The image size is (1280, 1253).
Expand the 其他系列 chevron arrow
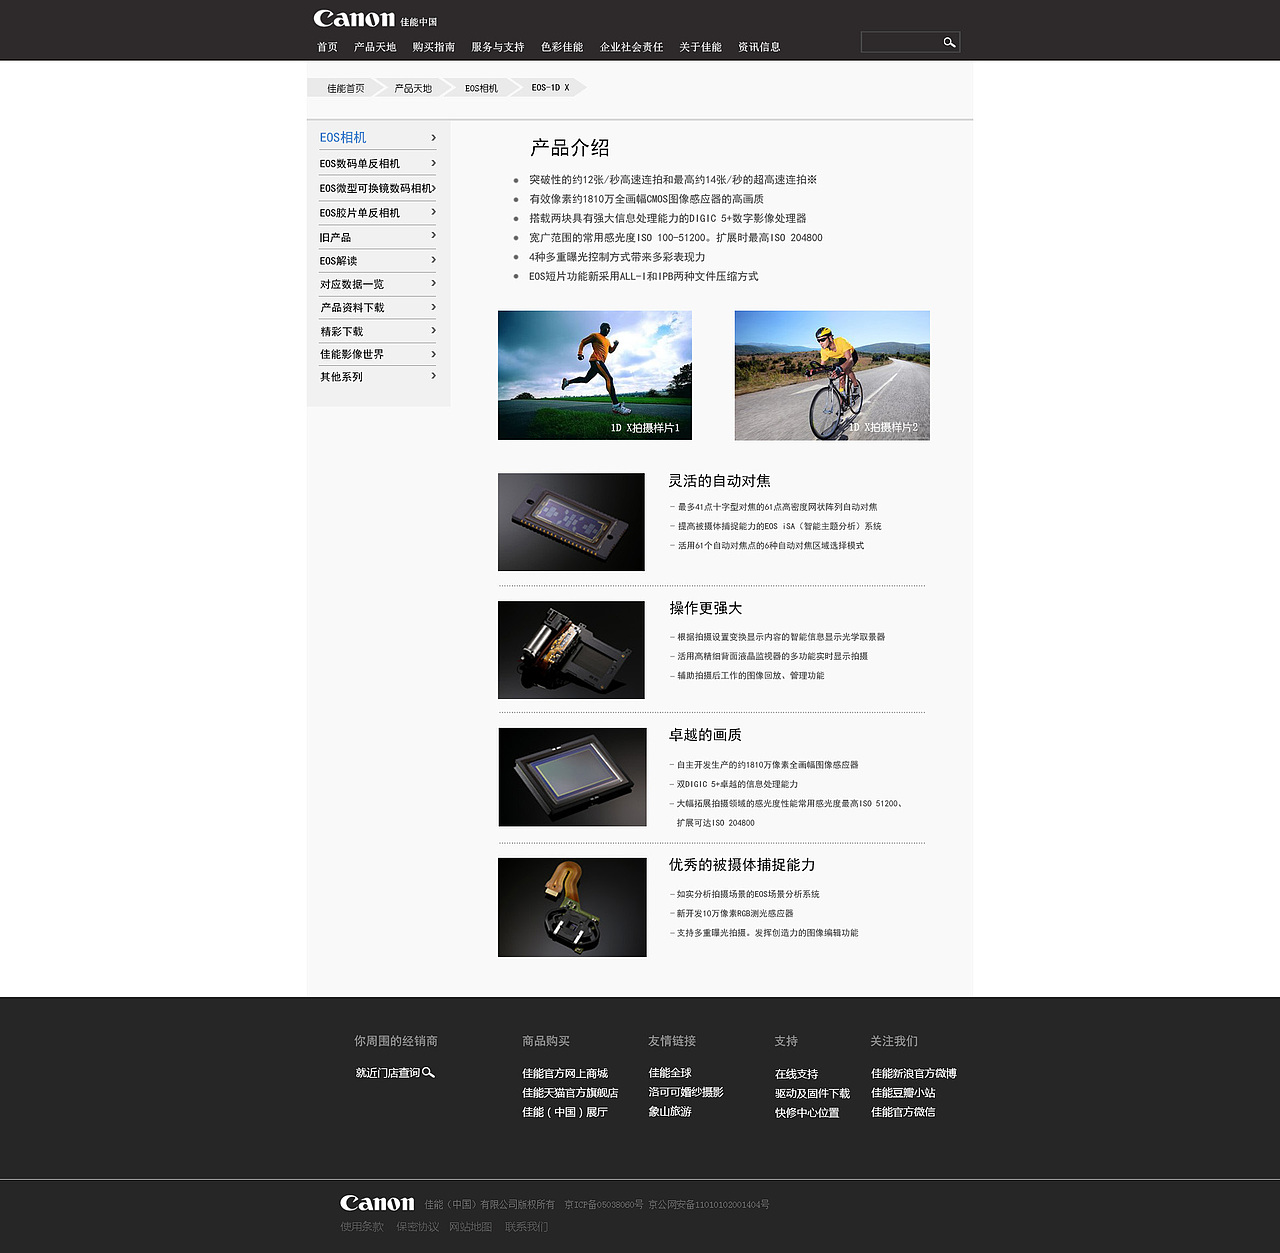[x=433, y=376]
